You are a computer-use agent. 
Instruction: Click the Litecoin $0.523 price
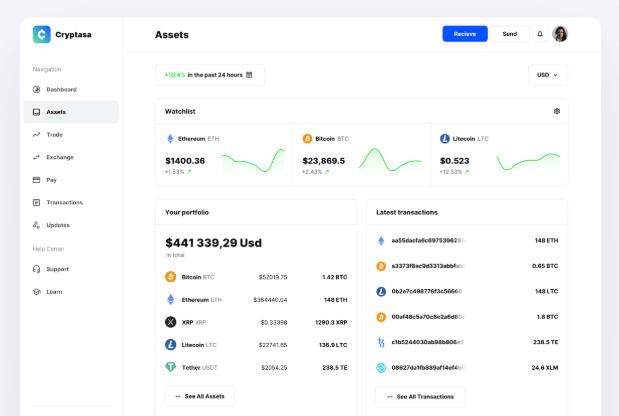pos(454,161)
